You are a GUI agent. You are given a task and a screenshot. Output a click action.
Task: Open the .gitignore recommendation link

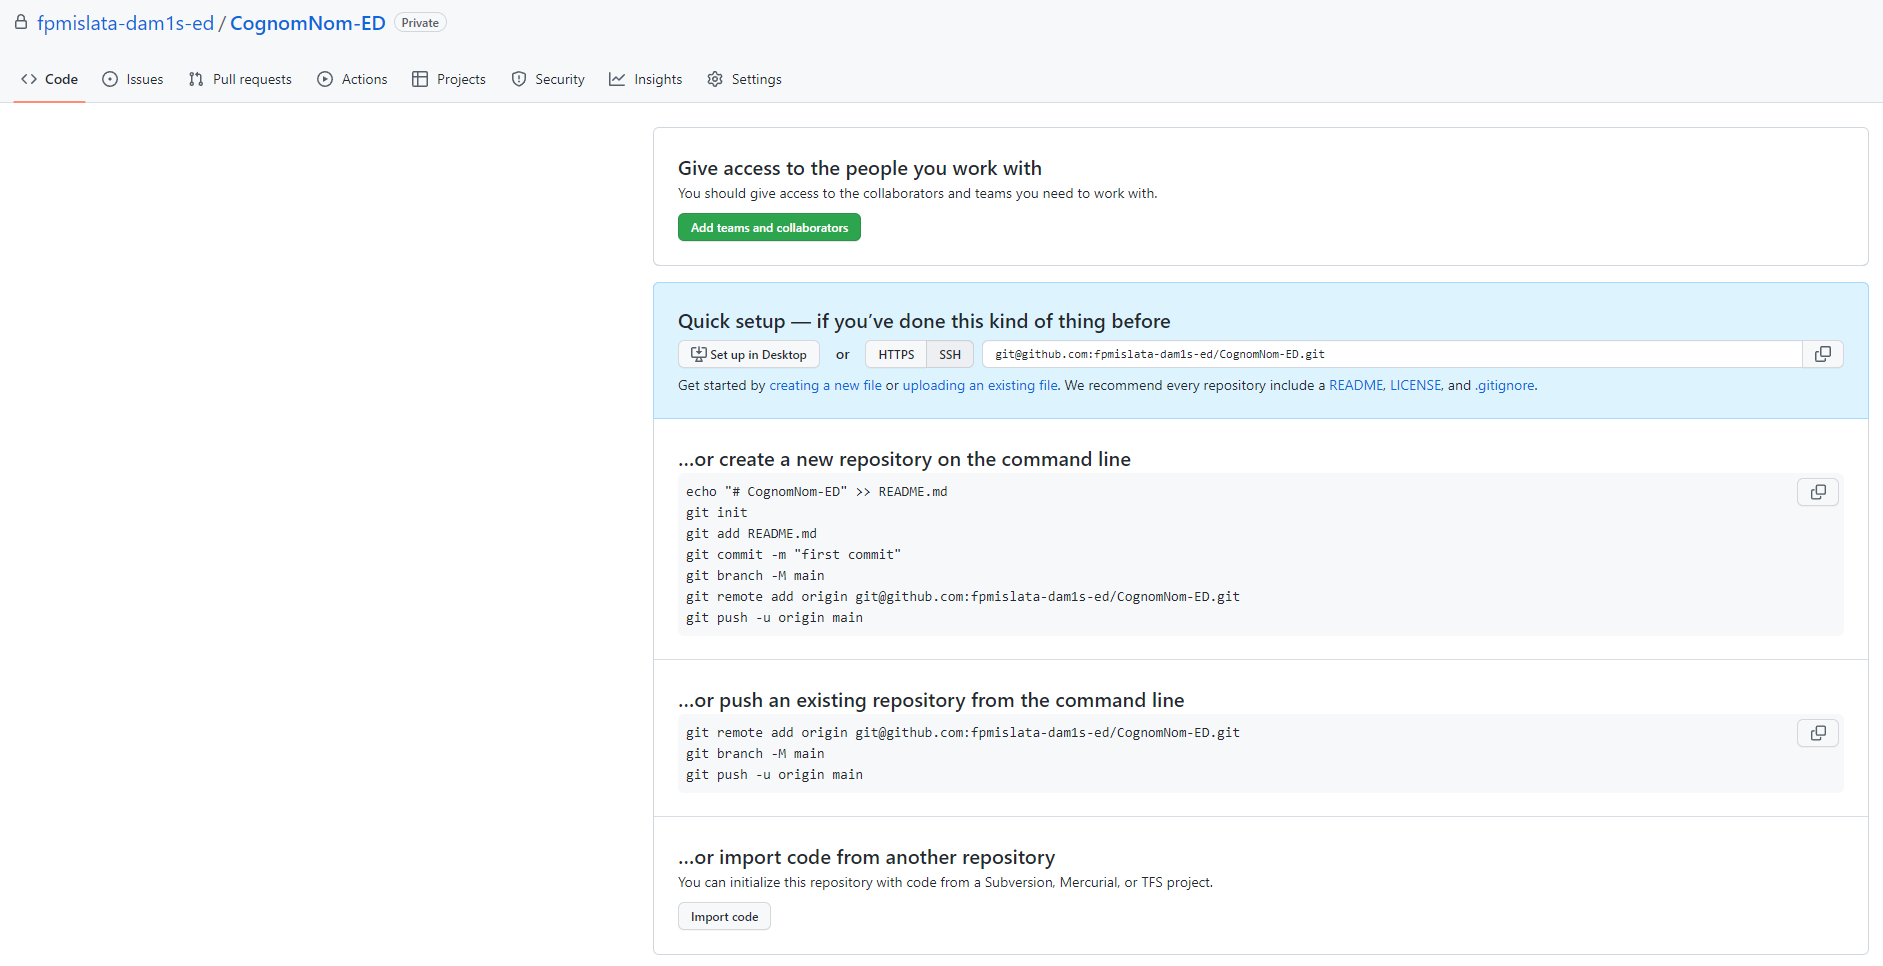1505,385
